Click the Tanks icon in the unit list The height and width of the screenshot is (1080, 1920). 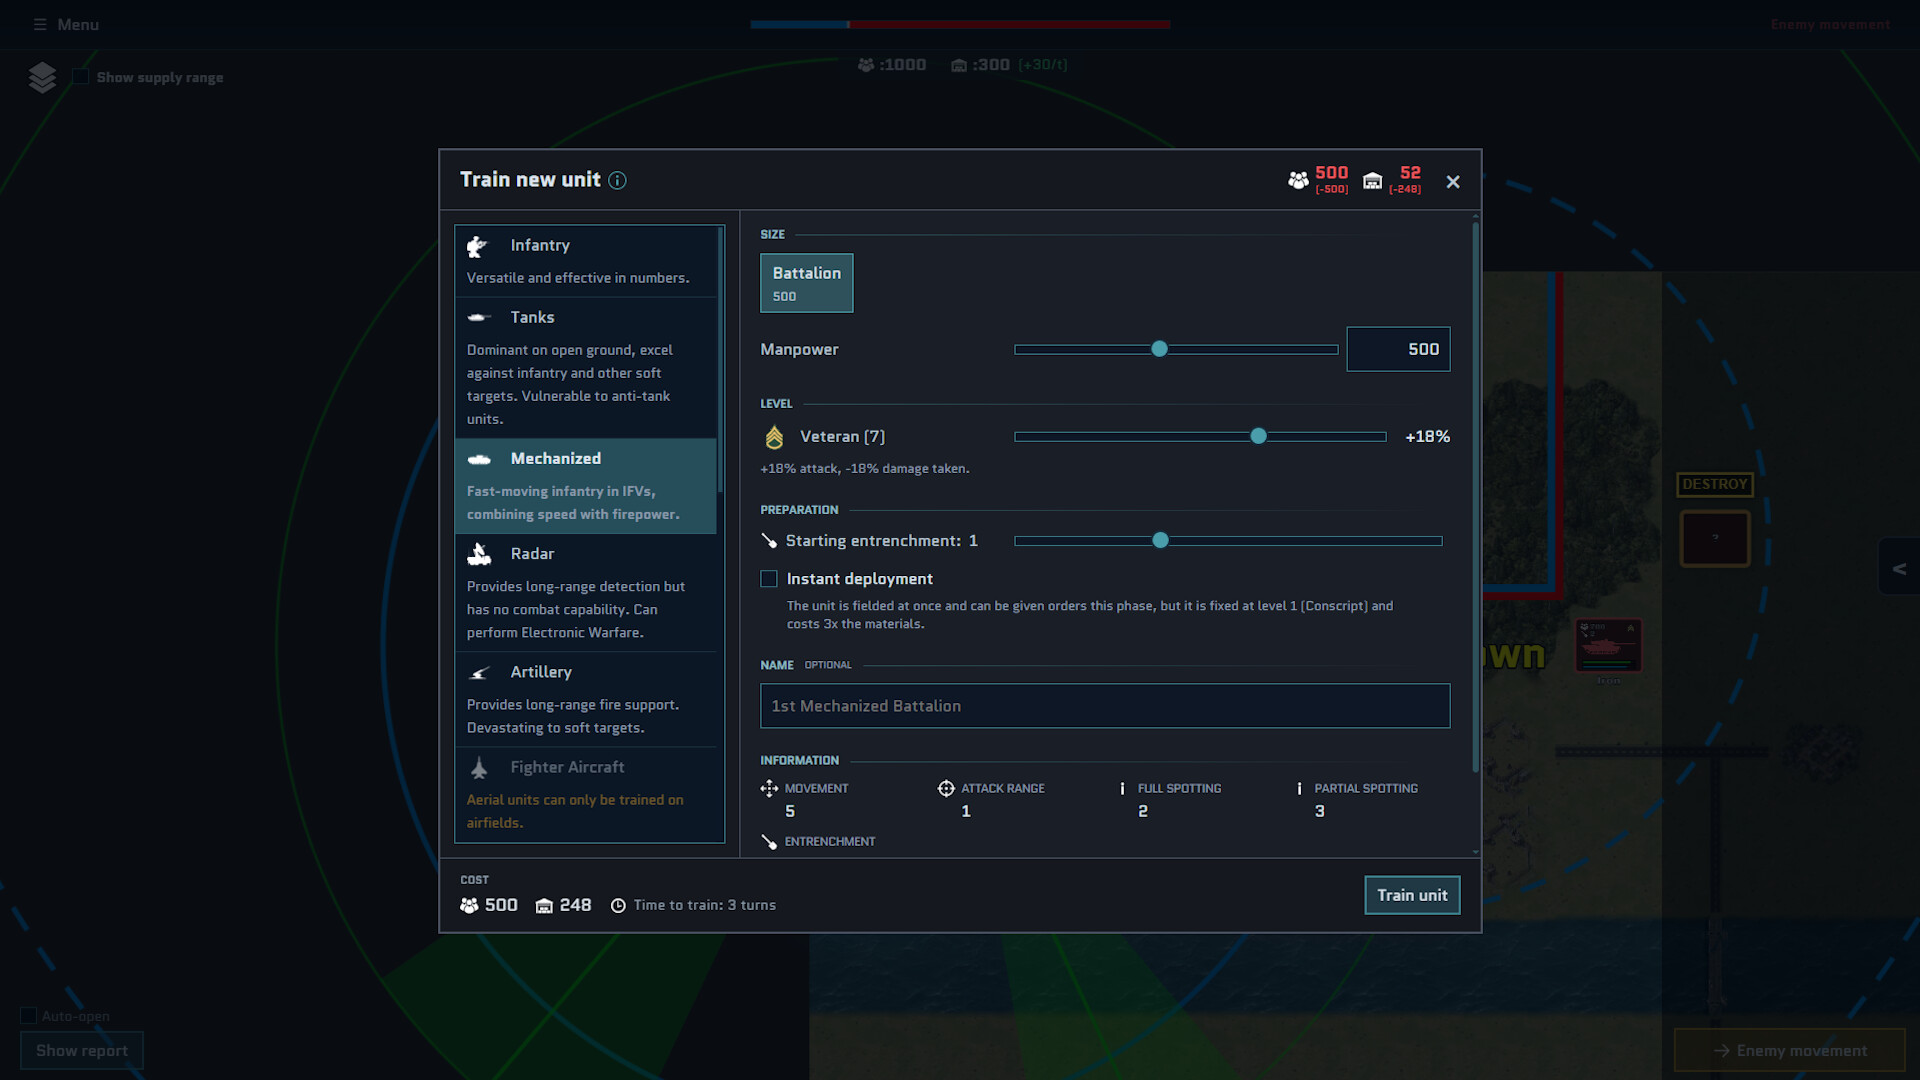(478, 318)
